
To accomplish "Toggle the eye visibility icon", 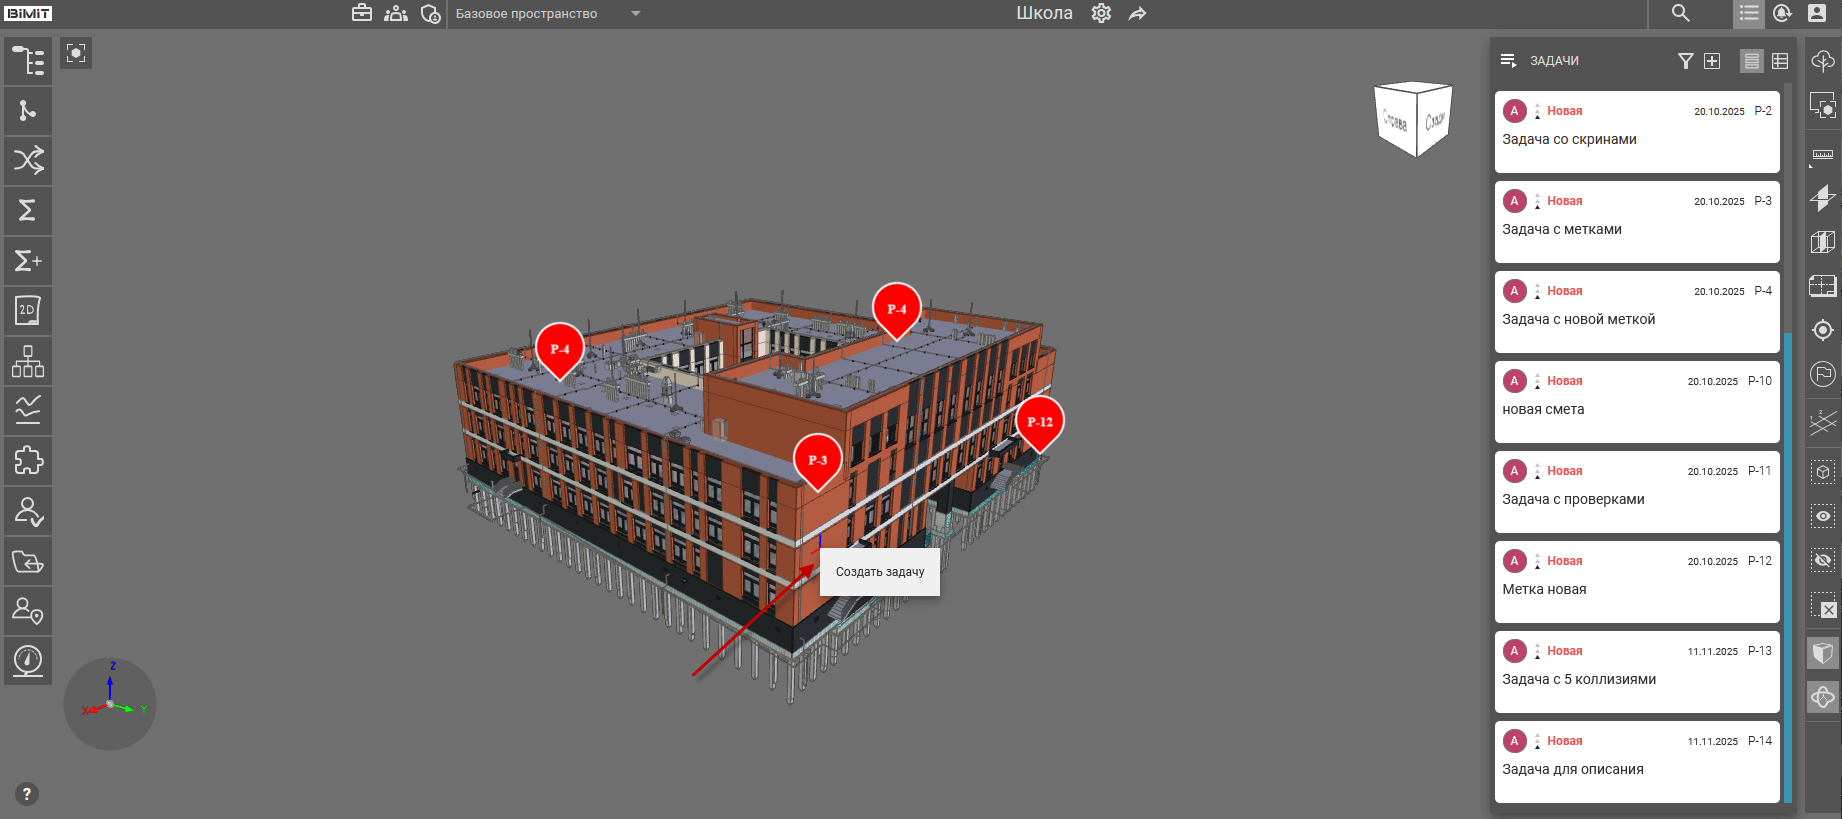I will pyautogui.click(x=1823, y=516).
